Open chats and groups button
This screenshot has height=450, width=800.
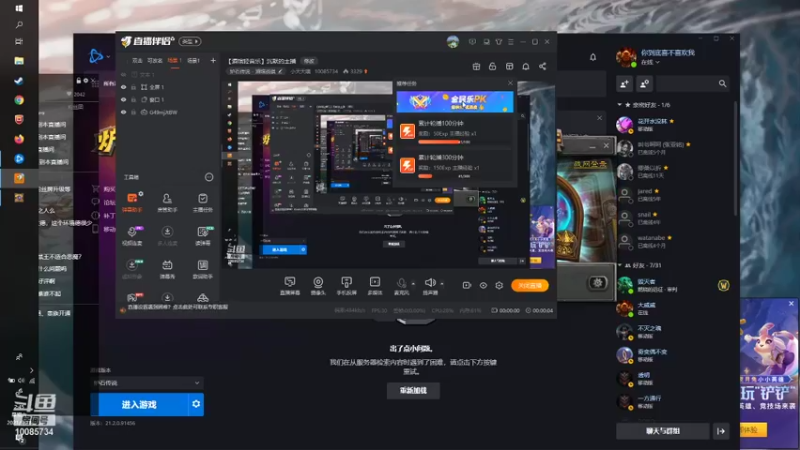coord(662,431)
